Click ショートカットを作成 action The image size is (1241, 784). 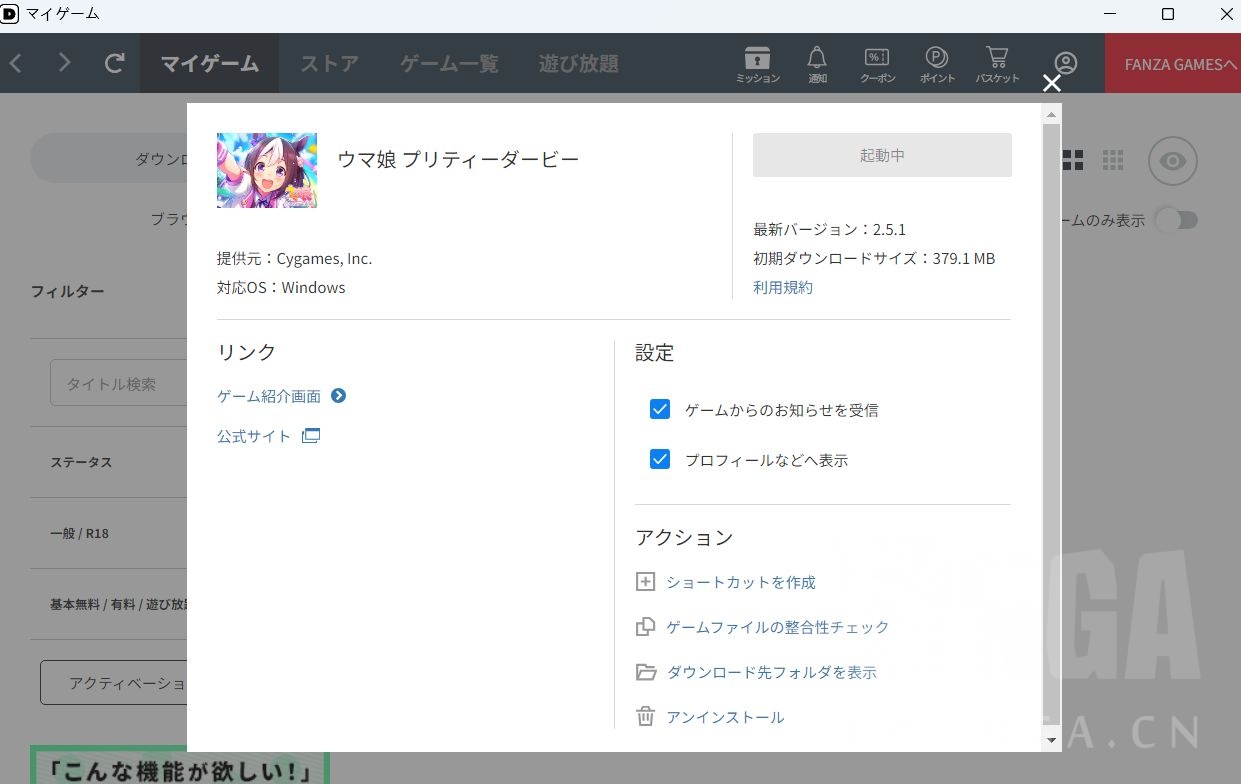(740, 582)
